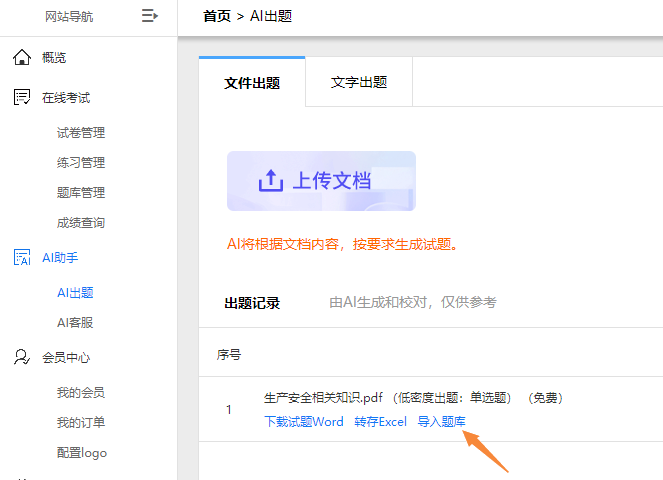Open 我的订单 in the sidebar
The width and height of the screenshot is (663, 480).
[x=81, y=423]
